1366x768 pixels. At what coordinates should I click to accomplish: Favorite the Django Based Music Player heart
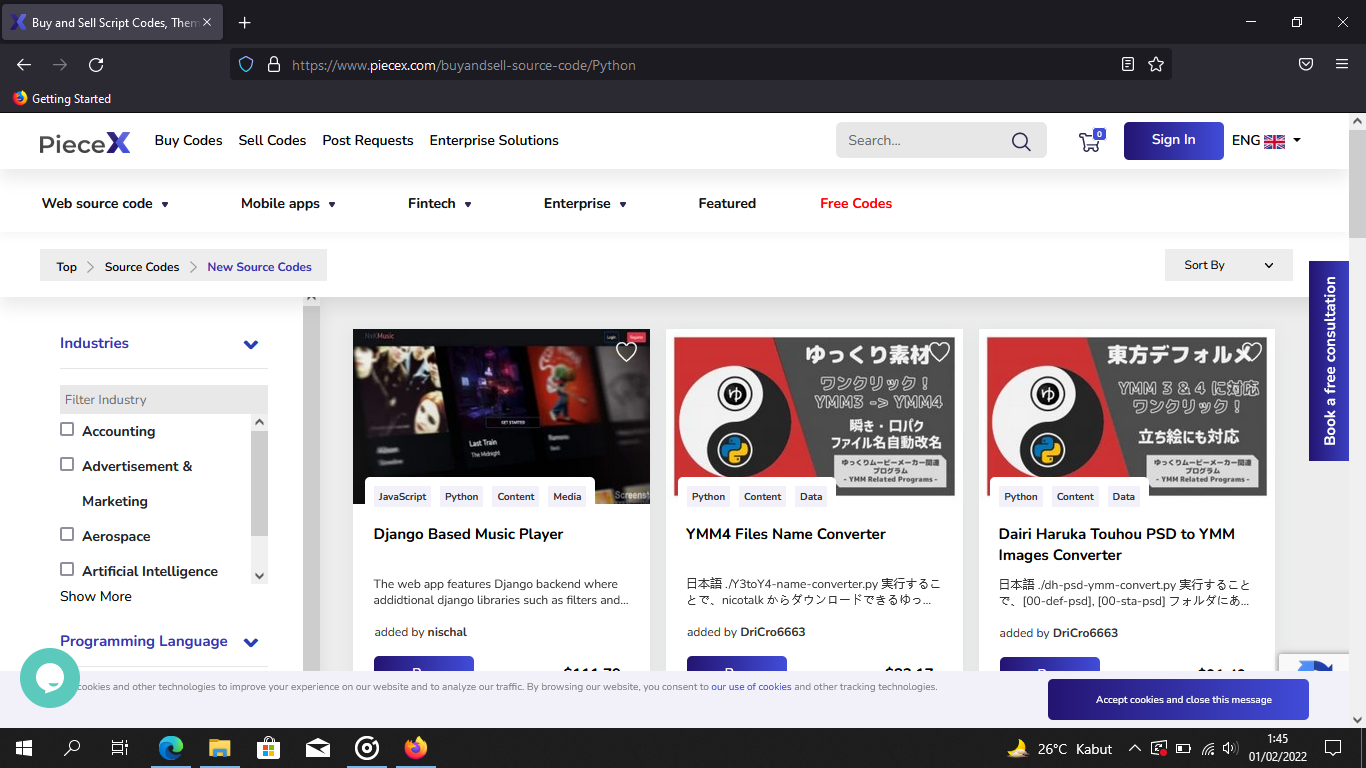627,352
